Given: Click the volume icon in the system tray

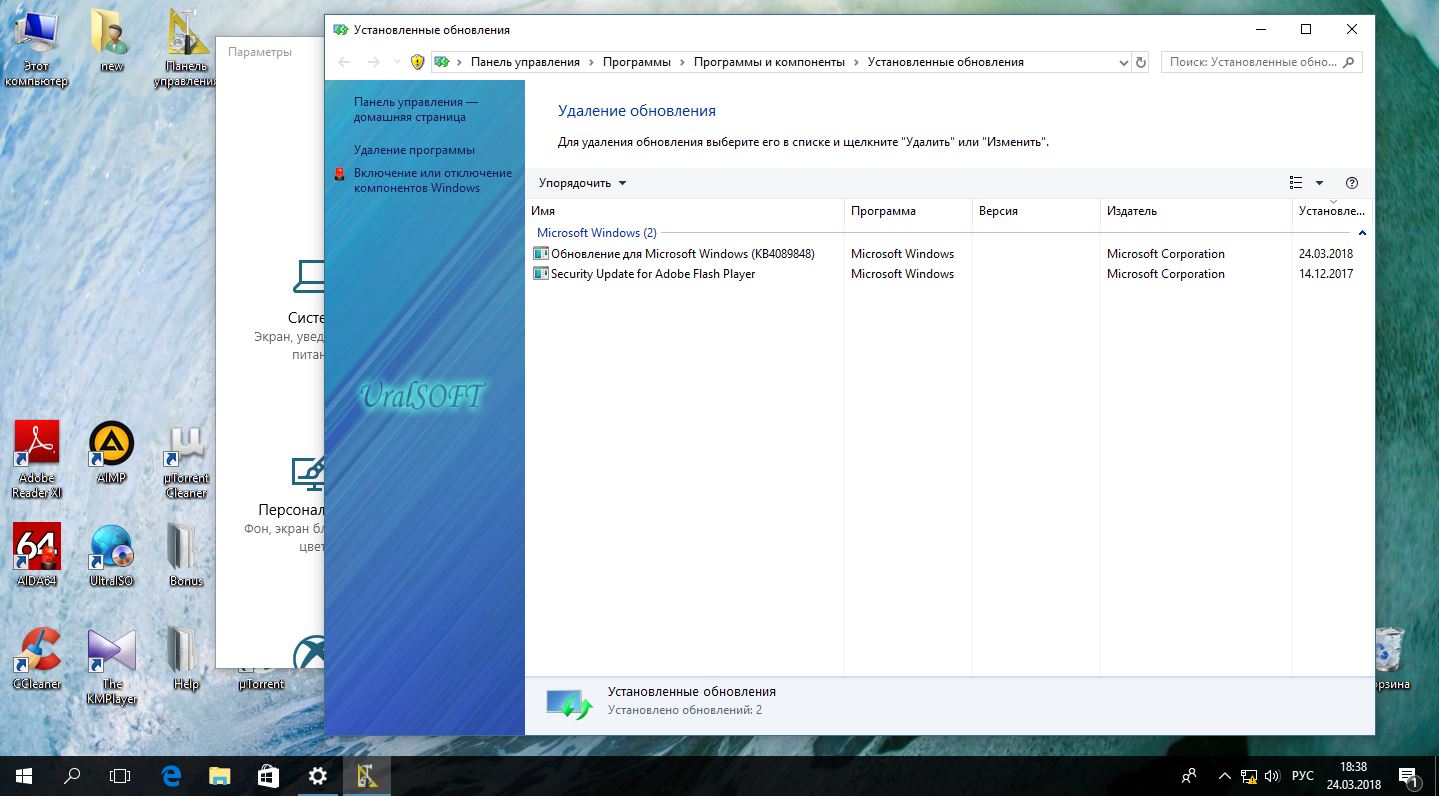Looking at the screenshot, I should (1271, 775).
